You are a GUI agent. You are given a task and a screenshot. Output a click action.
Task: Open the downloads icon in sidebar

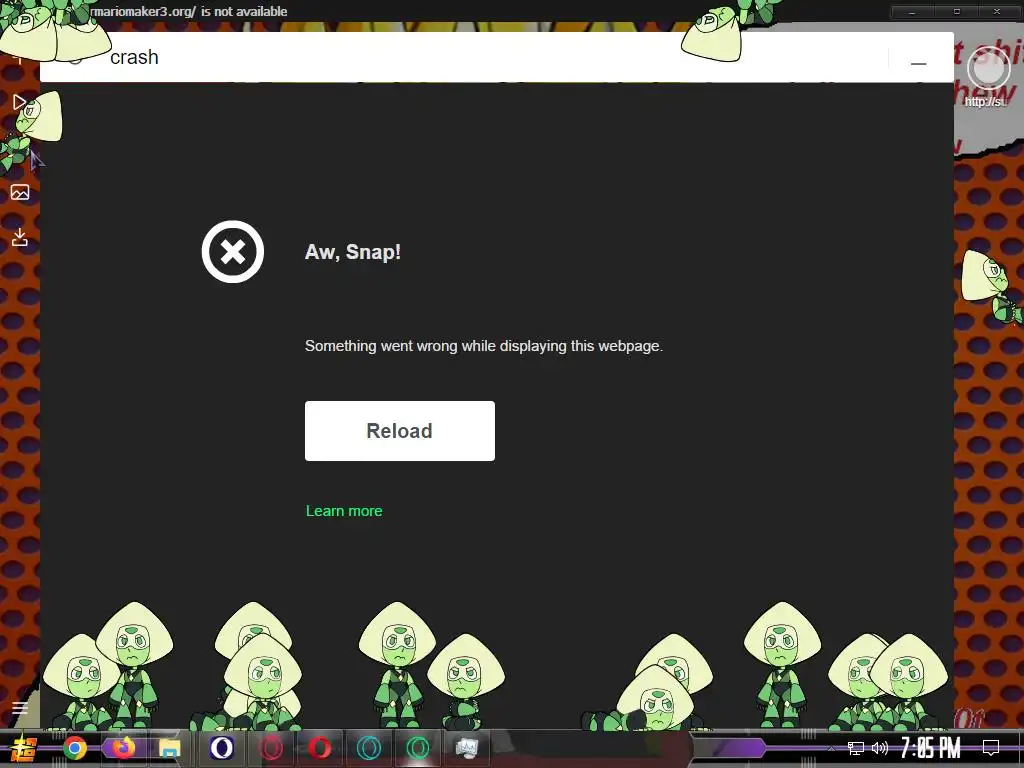pos(20,237)
